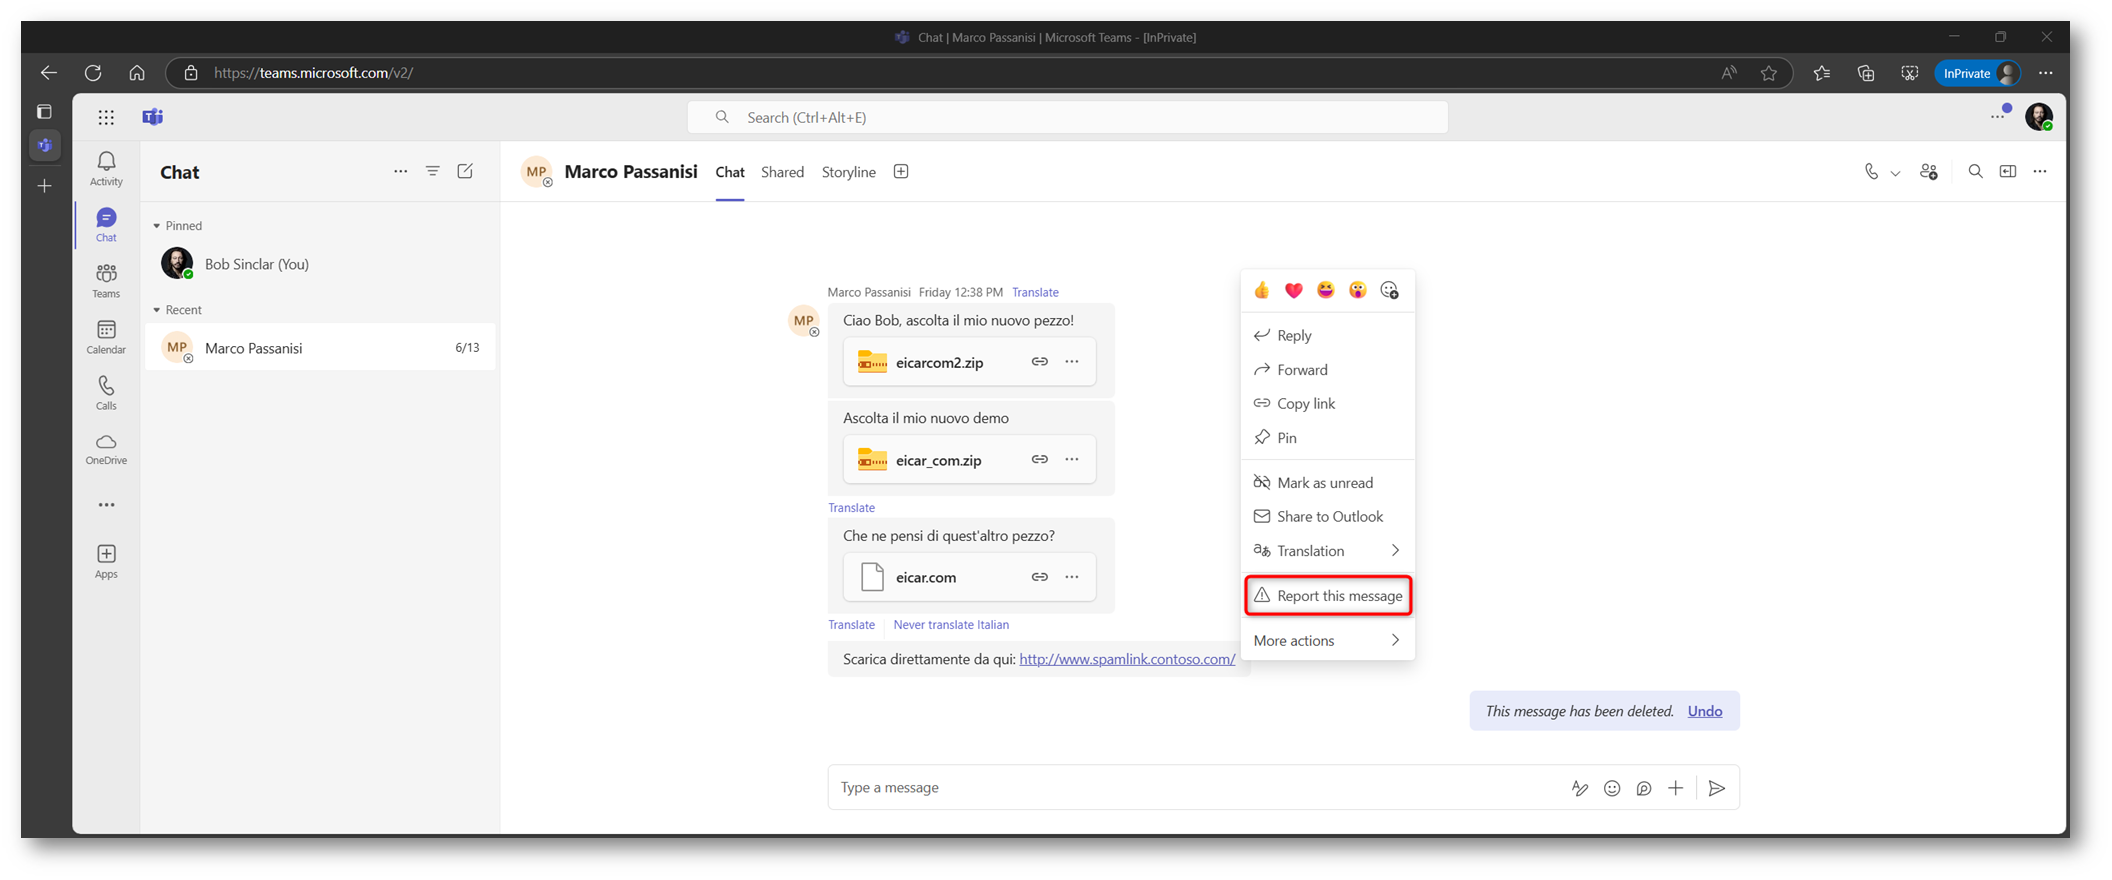The height and width of the screenshot is (880, 2112).
Task: Add page to browser favorites star
Action: [x=1769, y=73]
